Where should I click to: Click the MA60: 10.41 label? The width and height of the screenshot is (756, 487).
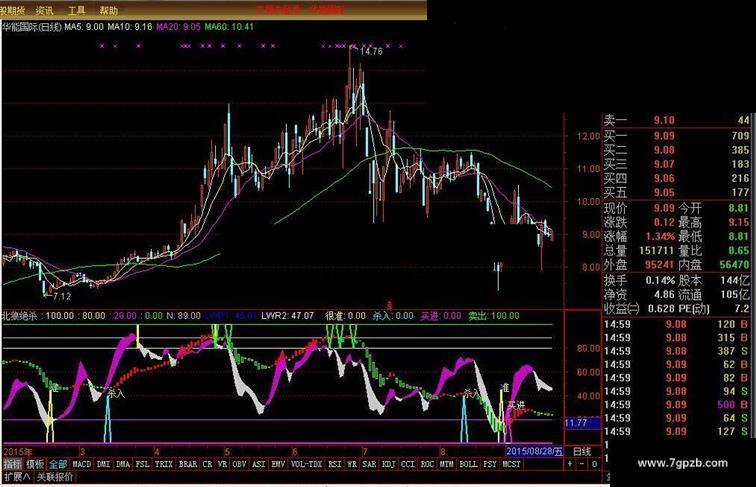[229, 27]
